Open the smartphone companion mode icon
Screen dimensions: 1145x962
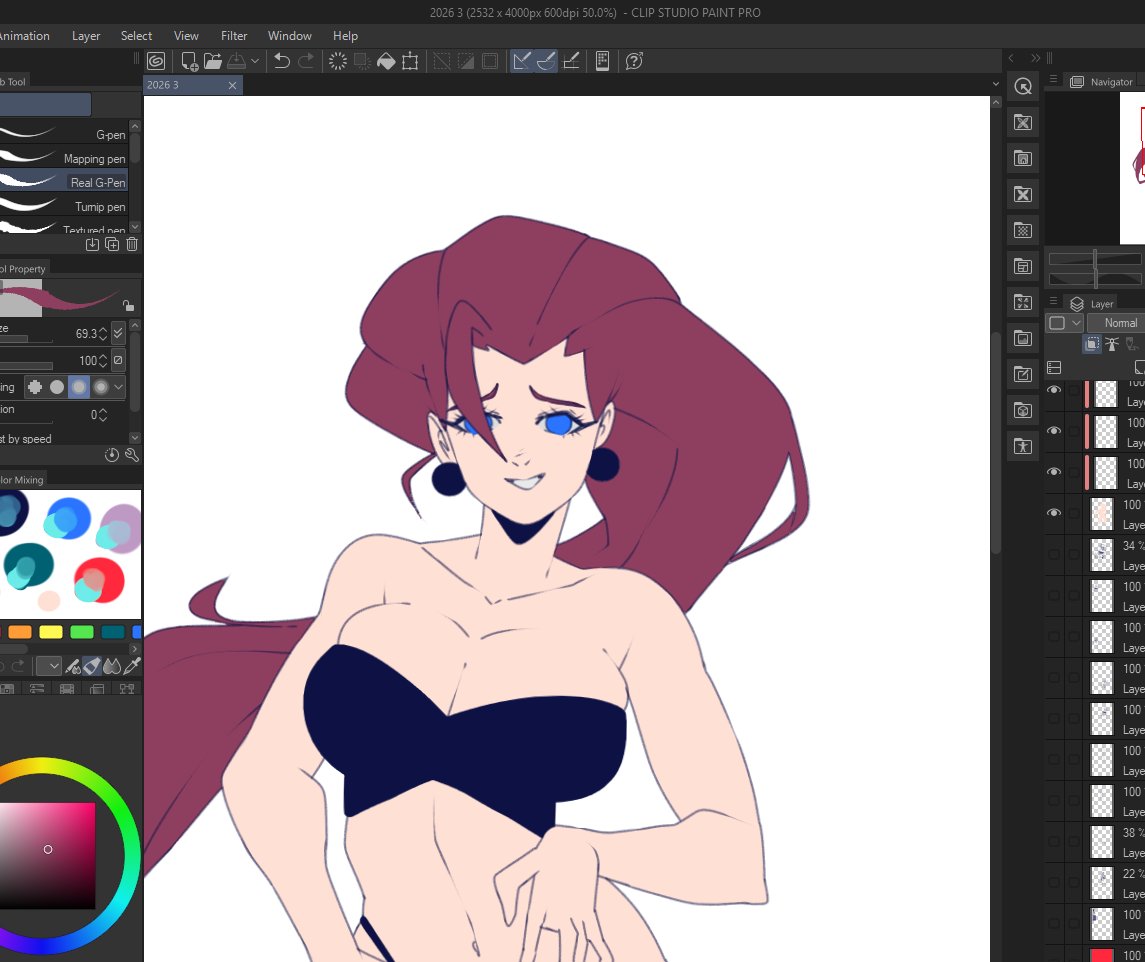point(602,61)
